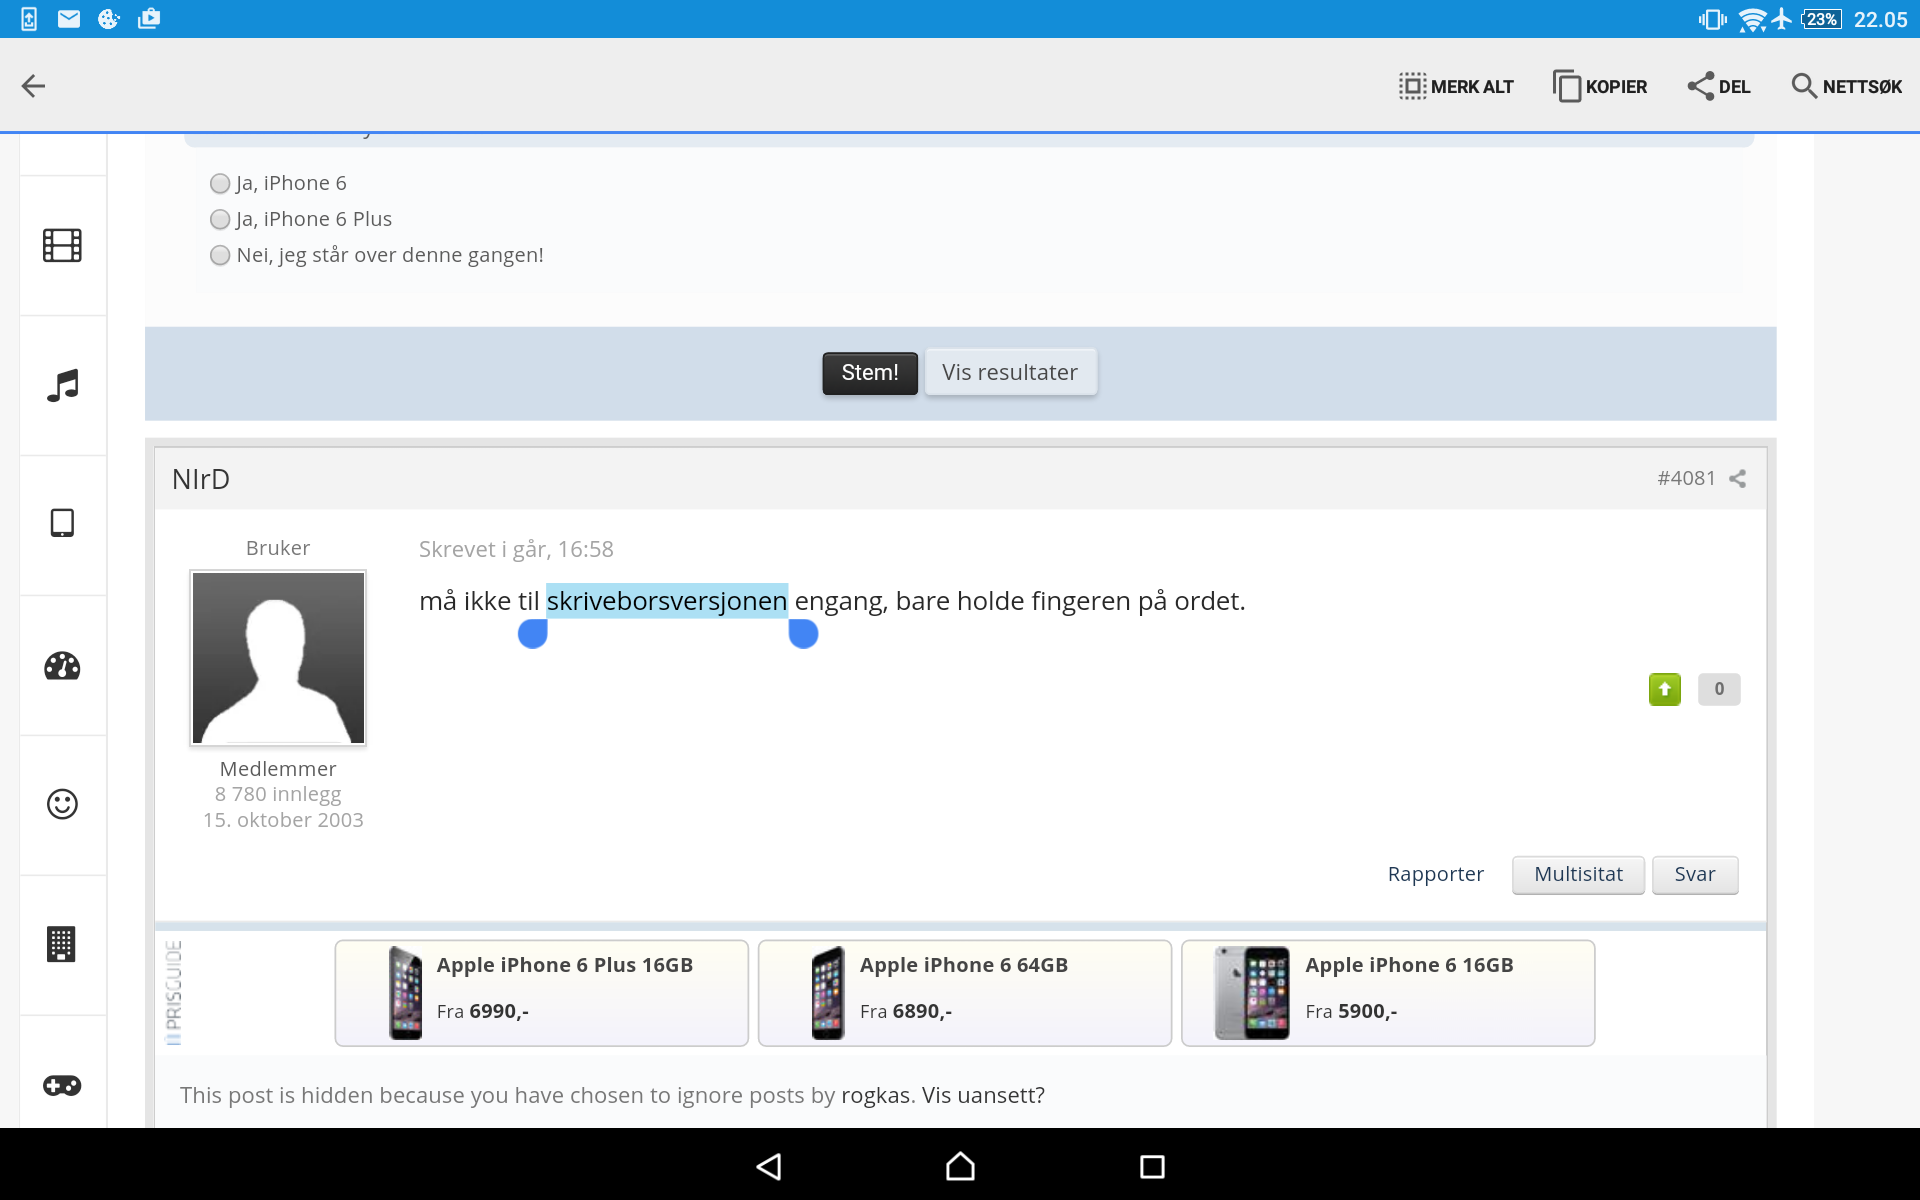Open the film category sidebar icon
The image size is (1920, 1200).
tap(62, 245)
